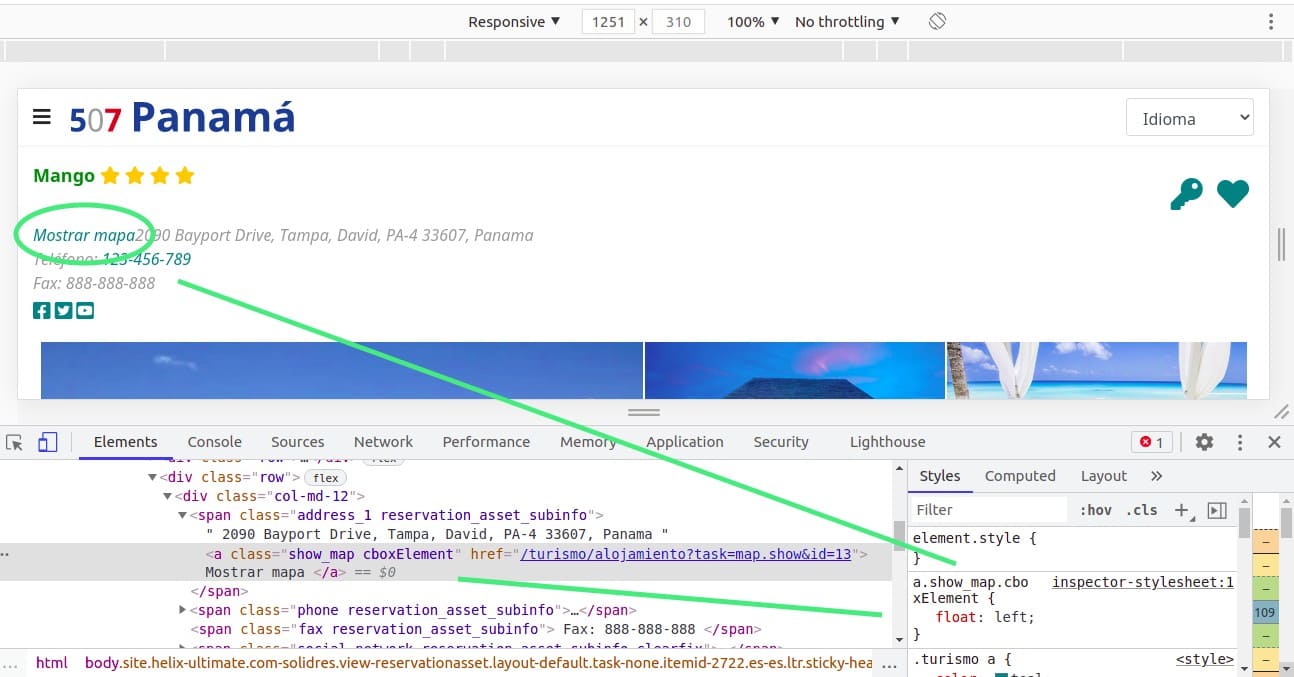
Task: Click the Mostrar mapa link
Action: click(84, 236)
